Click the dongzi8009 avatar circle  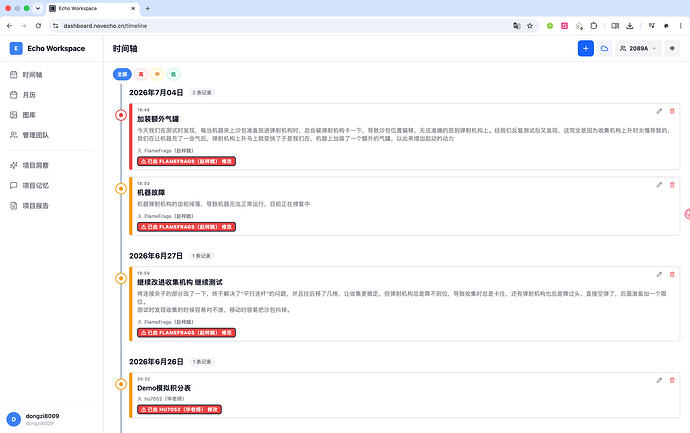(x=14, y=419)
